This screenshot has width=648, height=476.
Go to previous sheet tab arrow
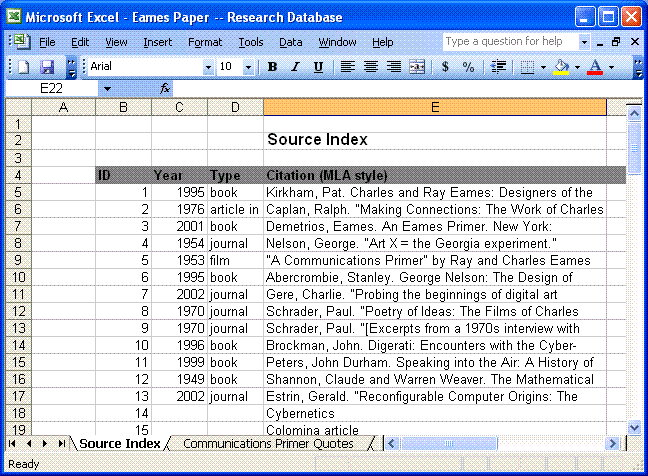(x=29, y=443)
